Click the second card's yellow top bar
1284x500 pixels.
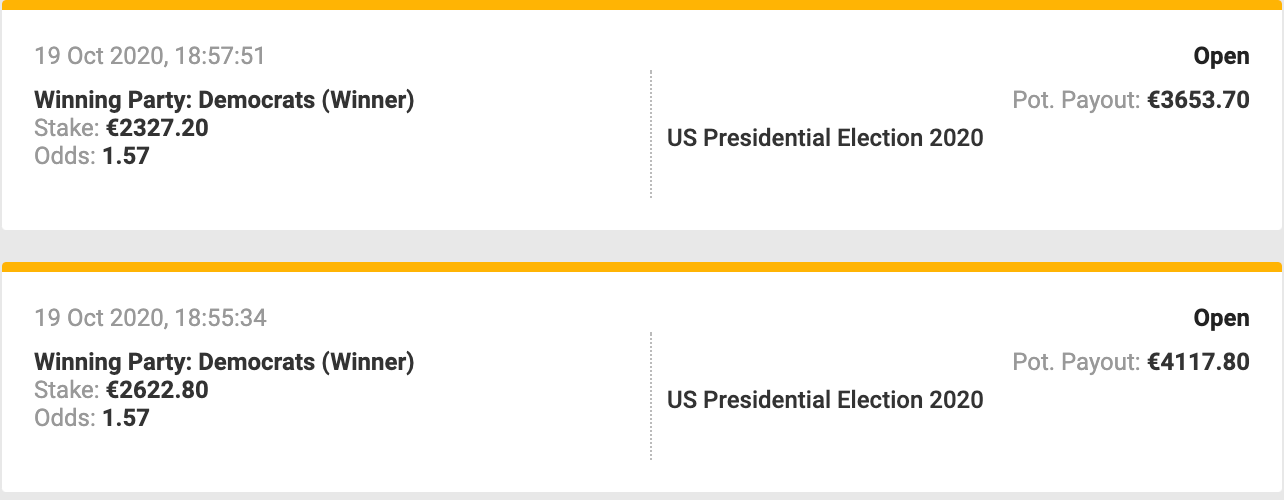642,267
